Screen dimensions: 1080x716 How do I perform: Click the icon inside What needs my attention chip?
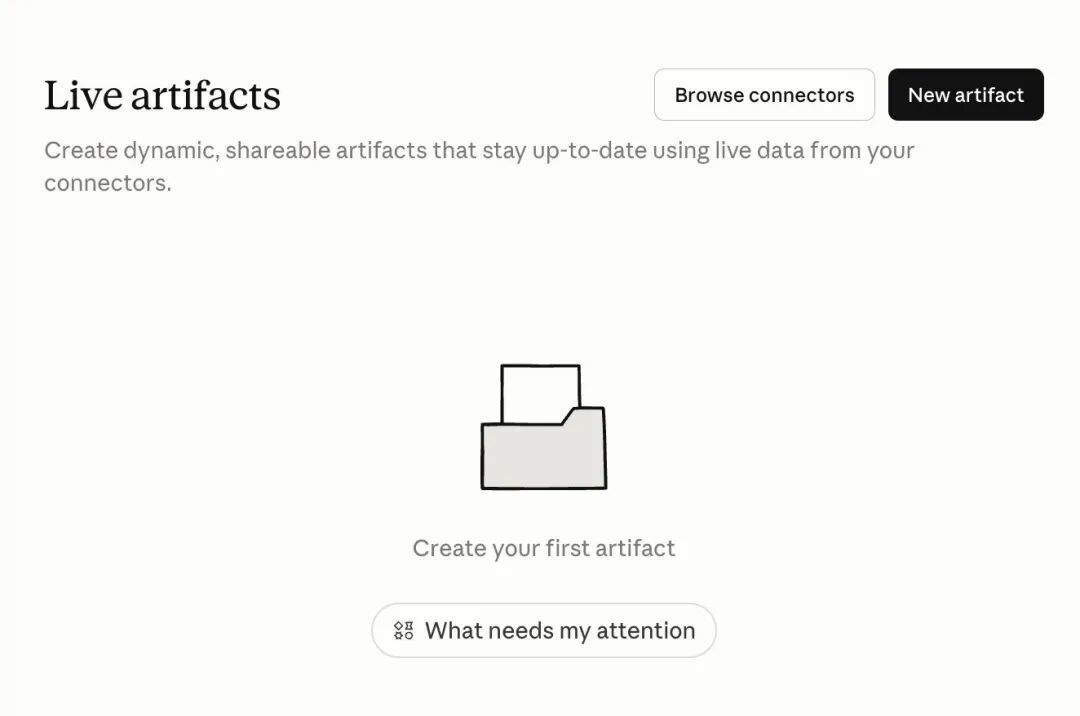tap(403, 630)
